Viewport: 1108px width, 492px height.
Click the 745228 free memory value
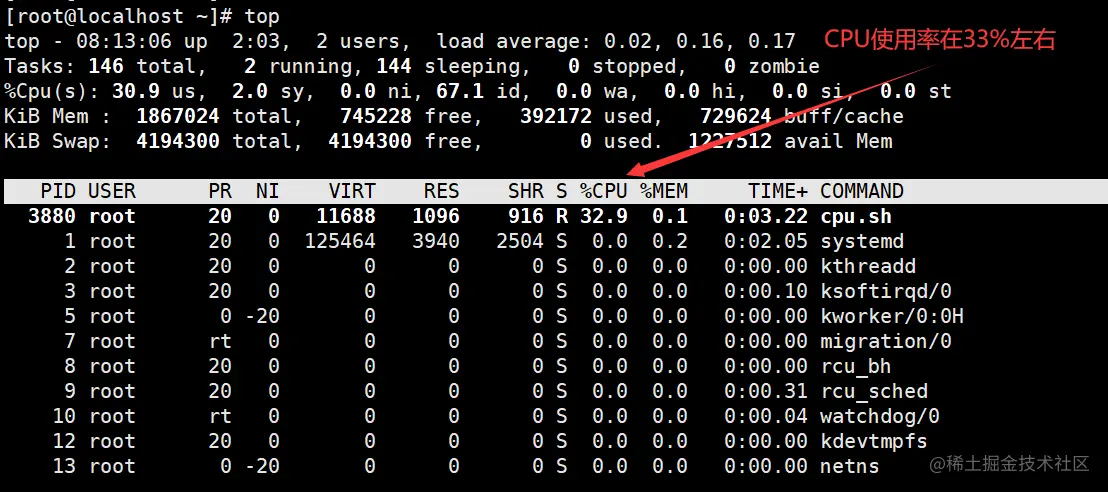(x=376, y=116)
